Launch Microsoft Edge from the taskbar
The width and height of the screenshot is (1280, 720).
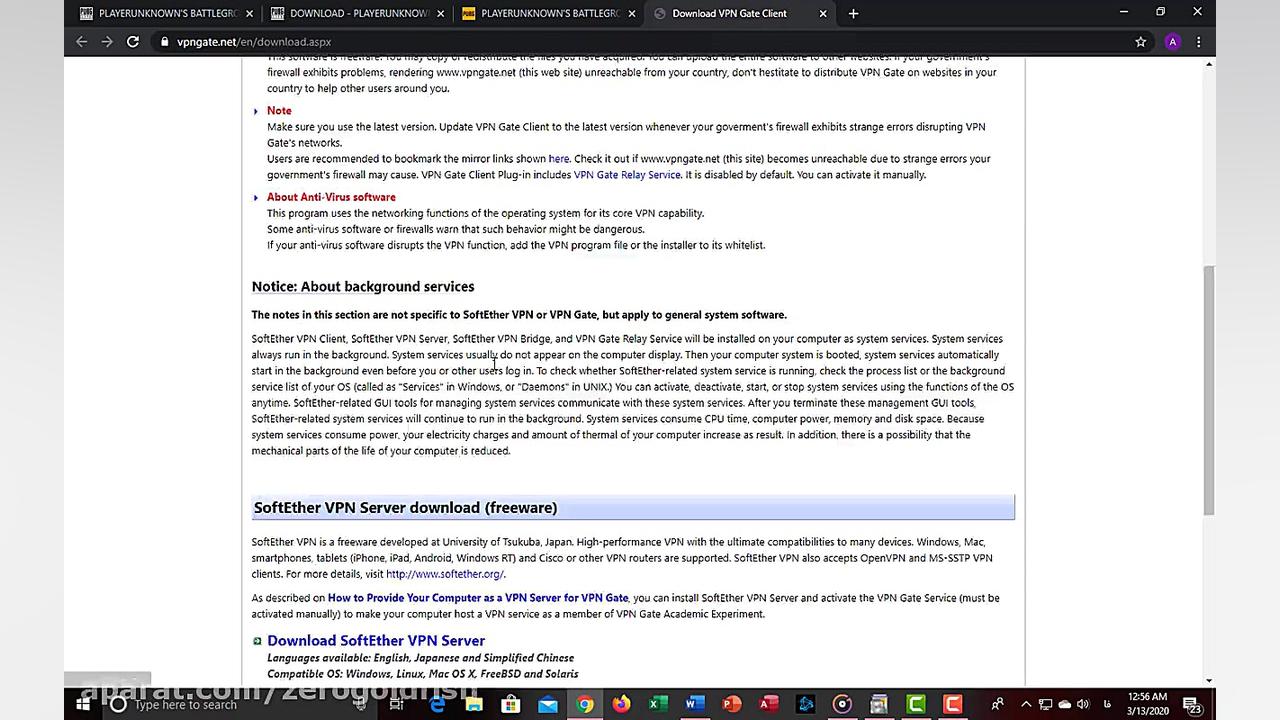[x=438, y=704]
